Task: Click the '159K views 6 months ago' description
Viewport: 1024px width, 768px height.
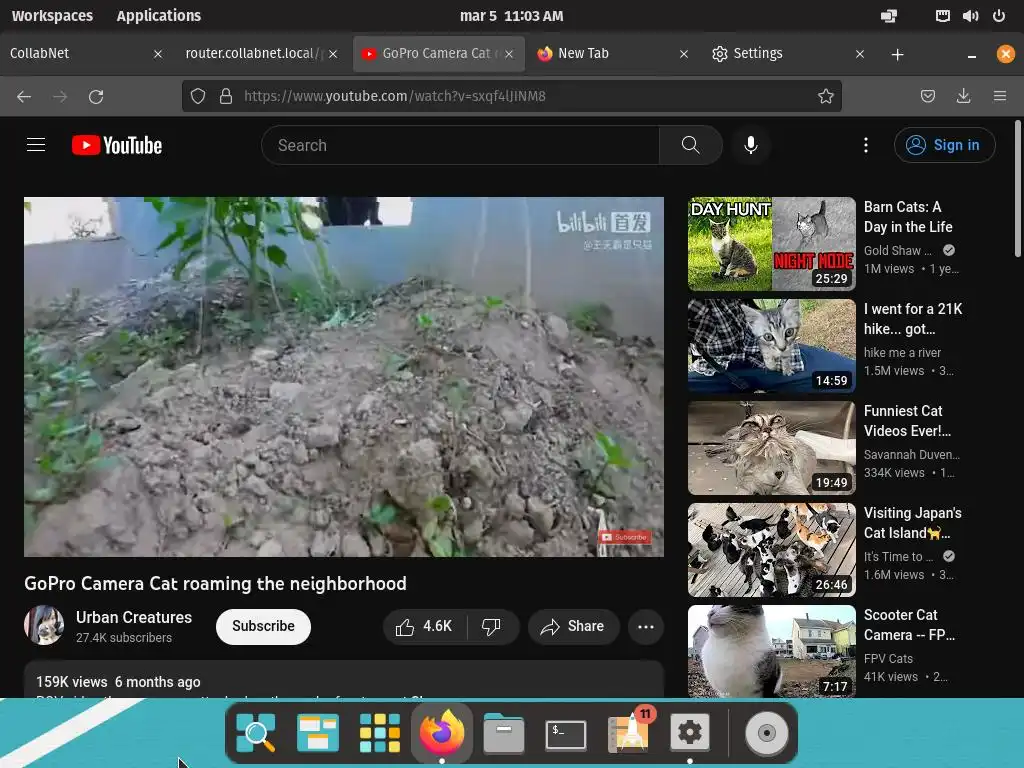Action: [118, 682]
